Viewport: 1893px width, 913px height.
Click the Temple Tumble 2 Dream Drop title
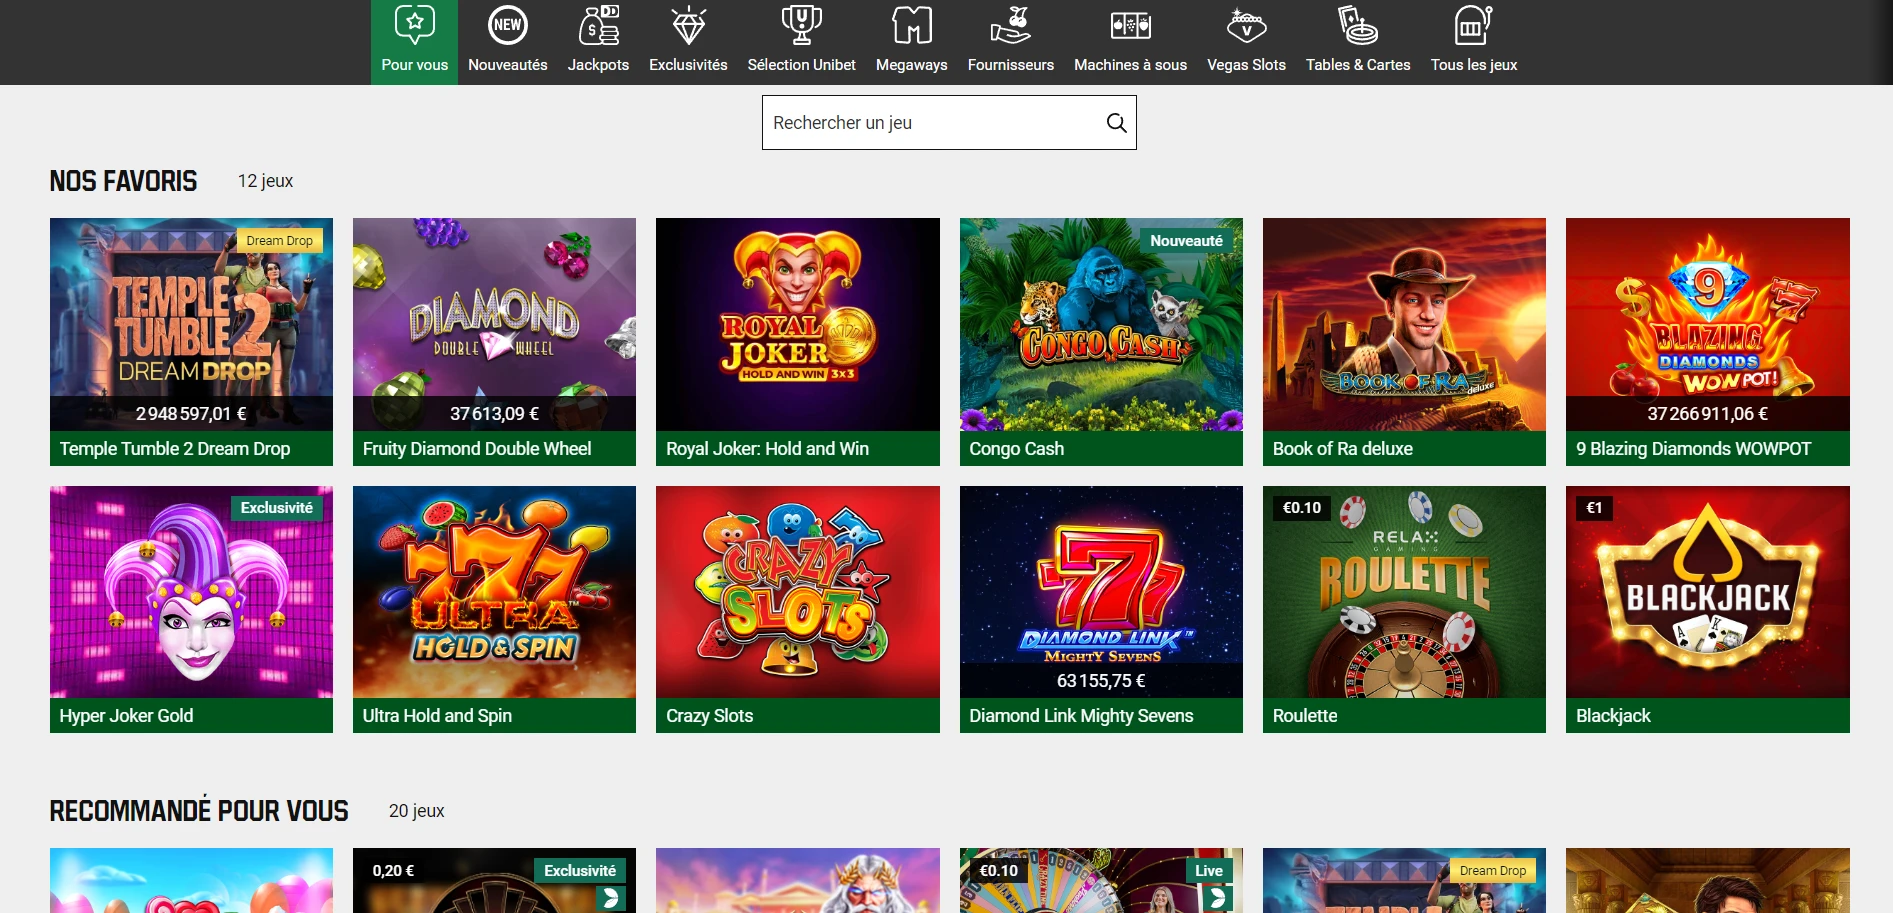coord(175,449)
